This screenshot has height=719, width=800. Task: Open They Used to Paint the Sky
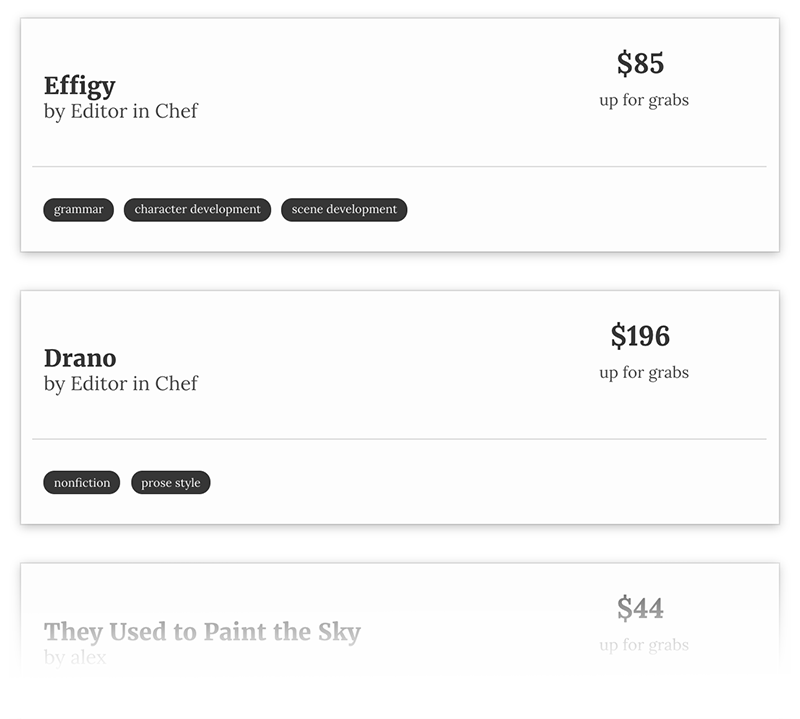[203, 632]
